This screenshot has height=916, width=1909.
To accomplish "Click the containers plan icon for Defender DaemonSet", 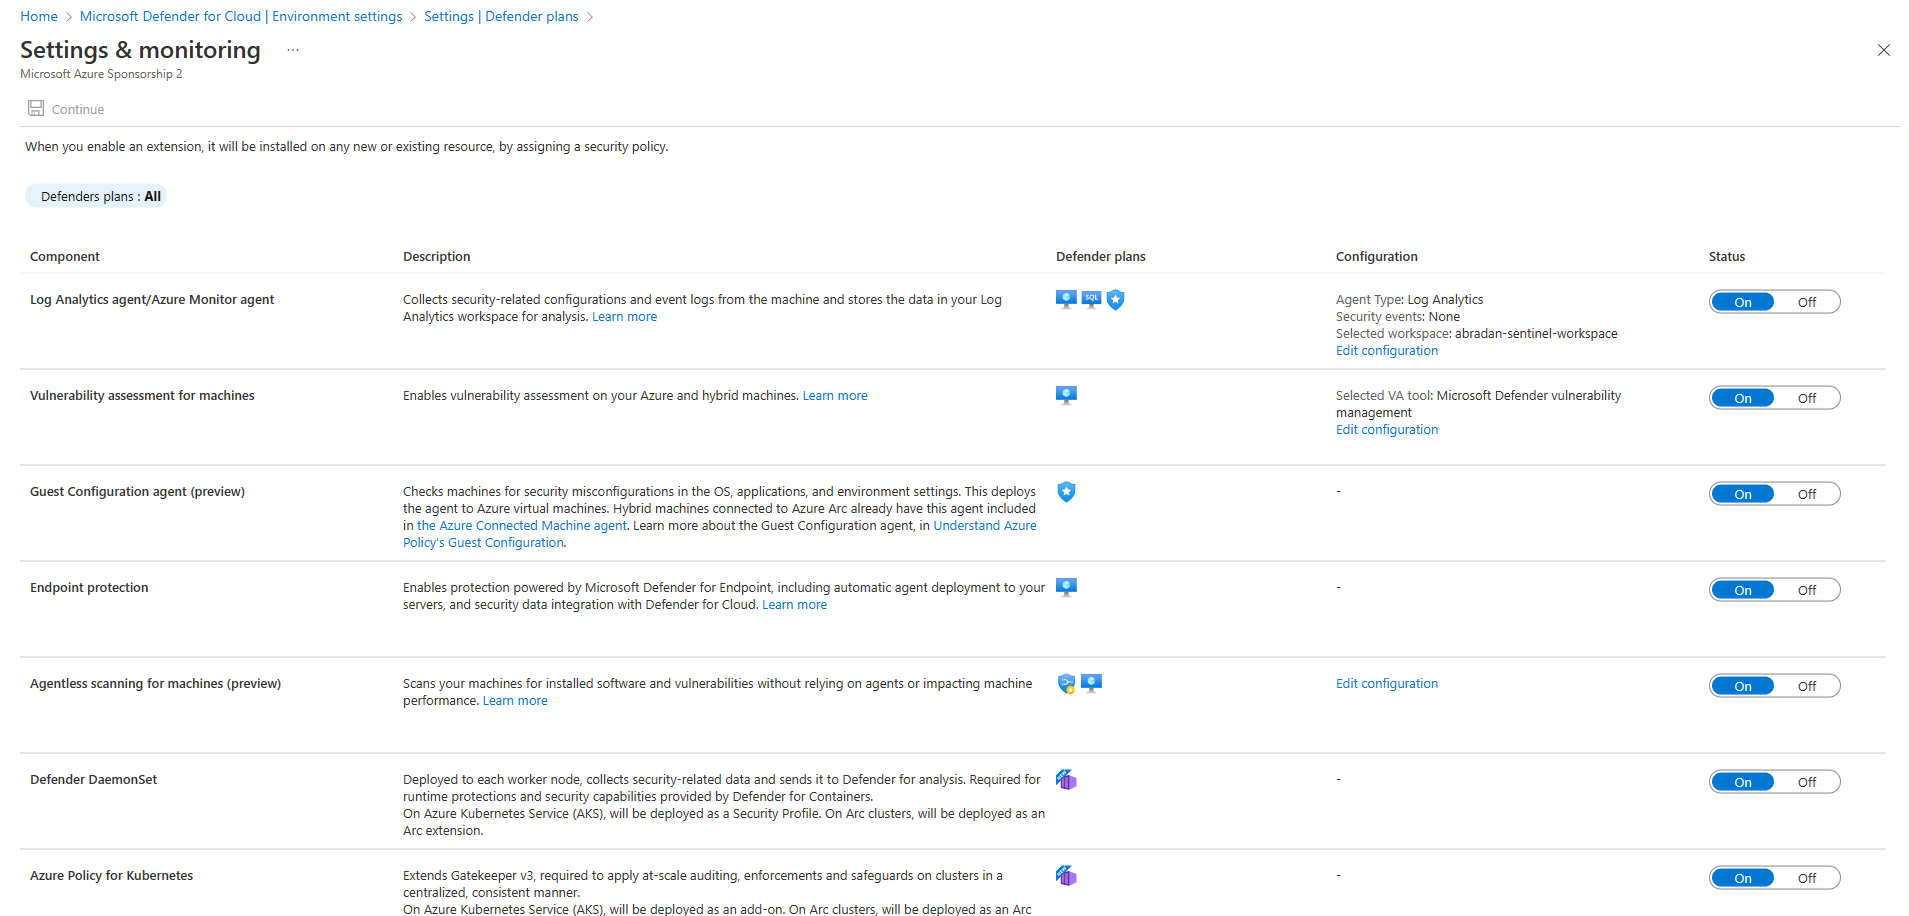I will pyautogui.click(x=1066, y=779).
